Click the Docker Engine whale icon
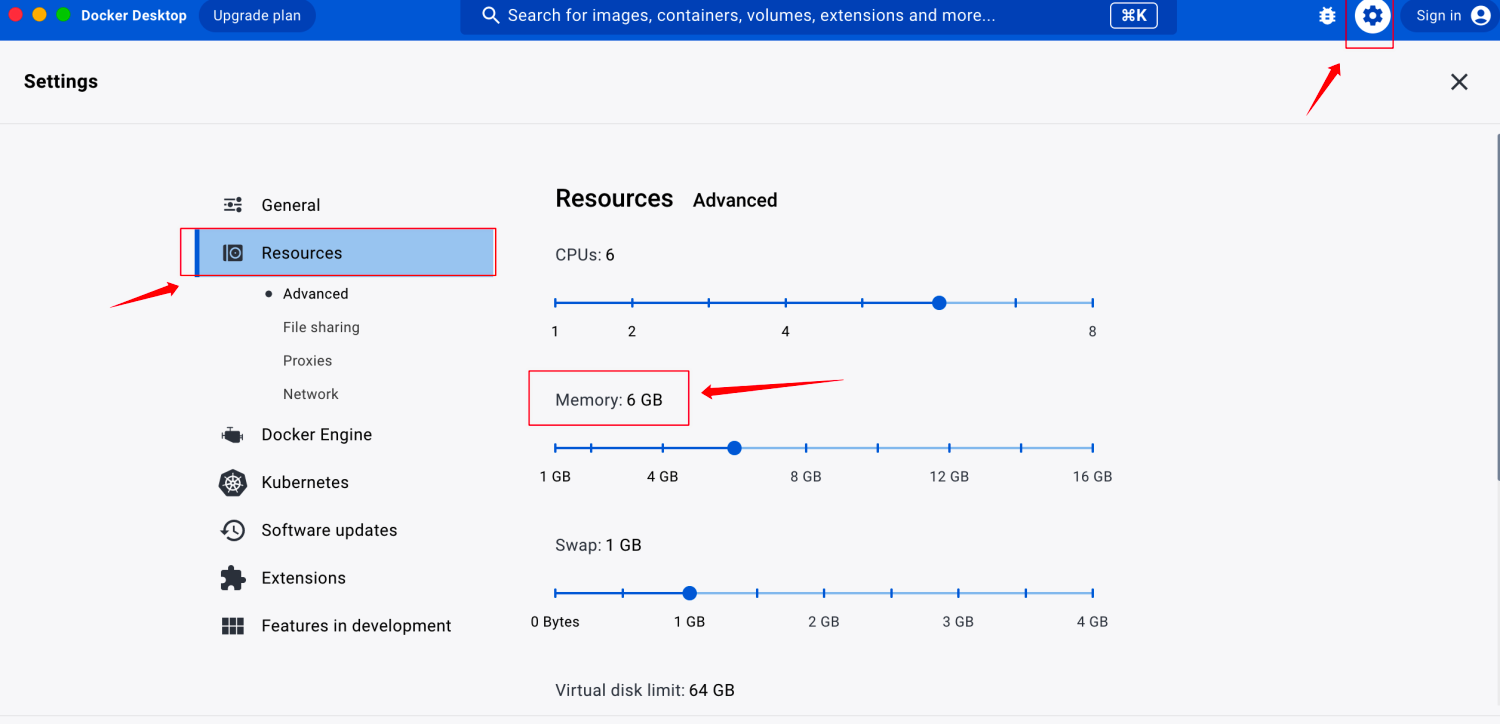1500x724 pixels. [232, 435]
